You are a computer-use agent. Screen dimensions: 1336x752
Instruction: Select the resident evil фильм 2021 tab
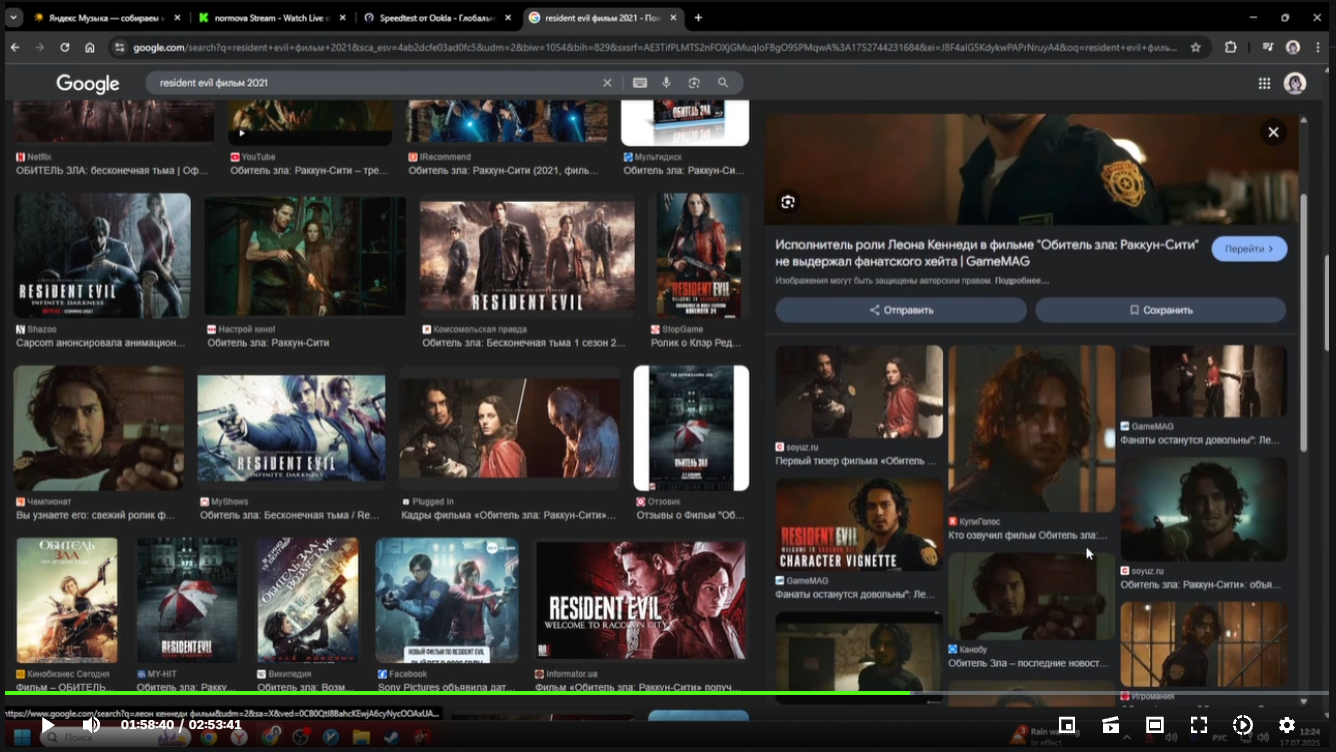[x=601, y=18]
